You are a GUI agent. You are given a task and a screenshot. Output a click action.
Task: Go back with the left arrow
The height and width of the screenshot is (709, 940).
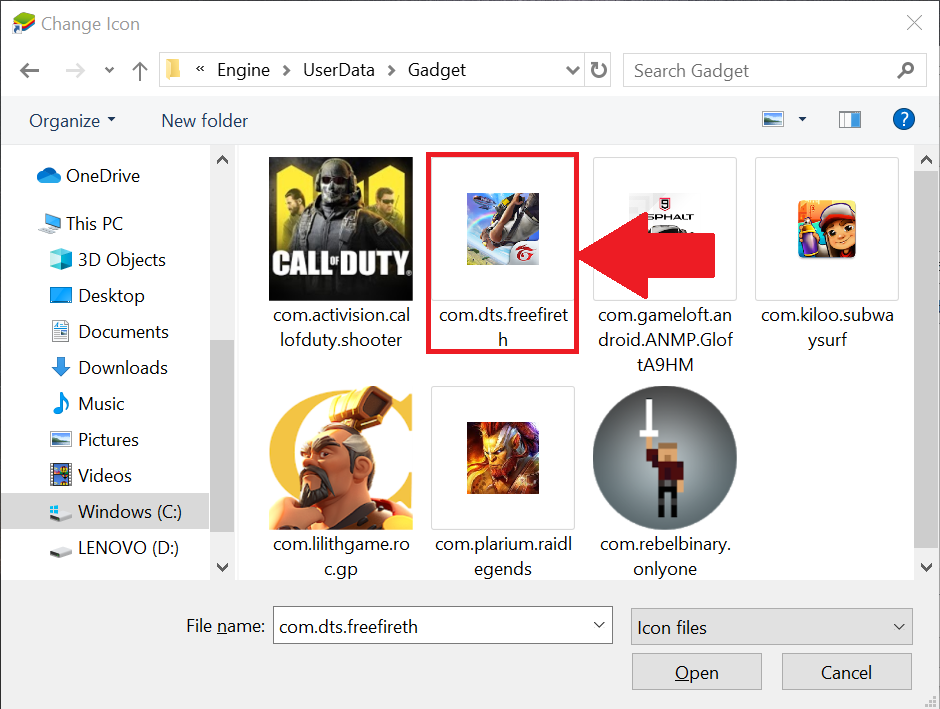point(29,71)
